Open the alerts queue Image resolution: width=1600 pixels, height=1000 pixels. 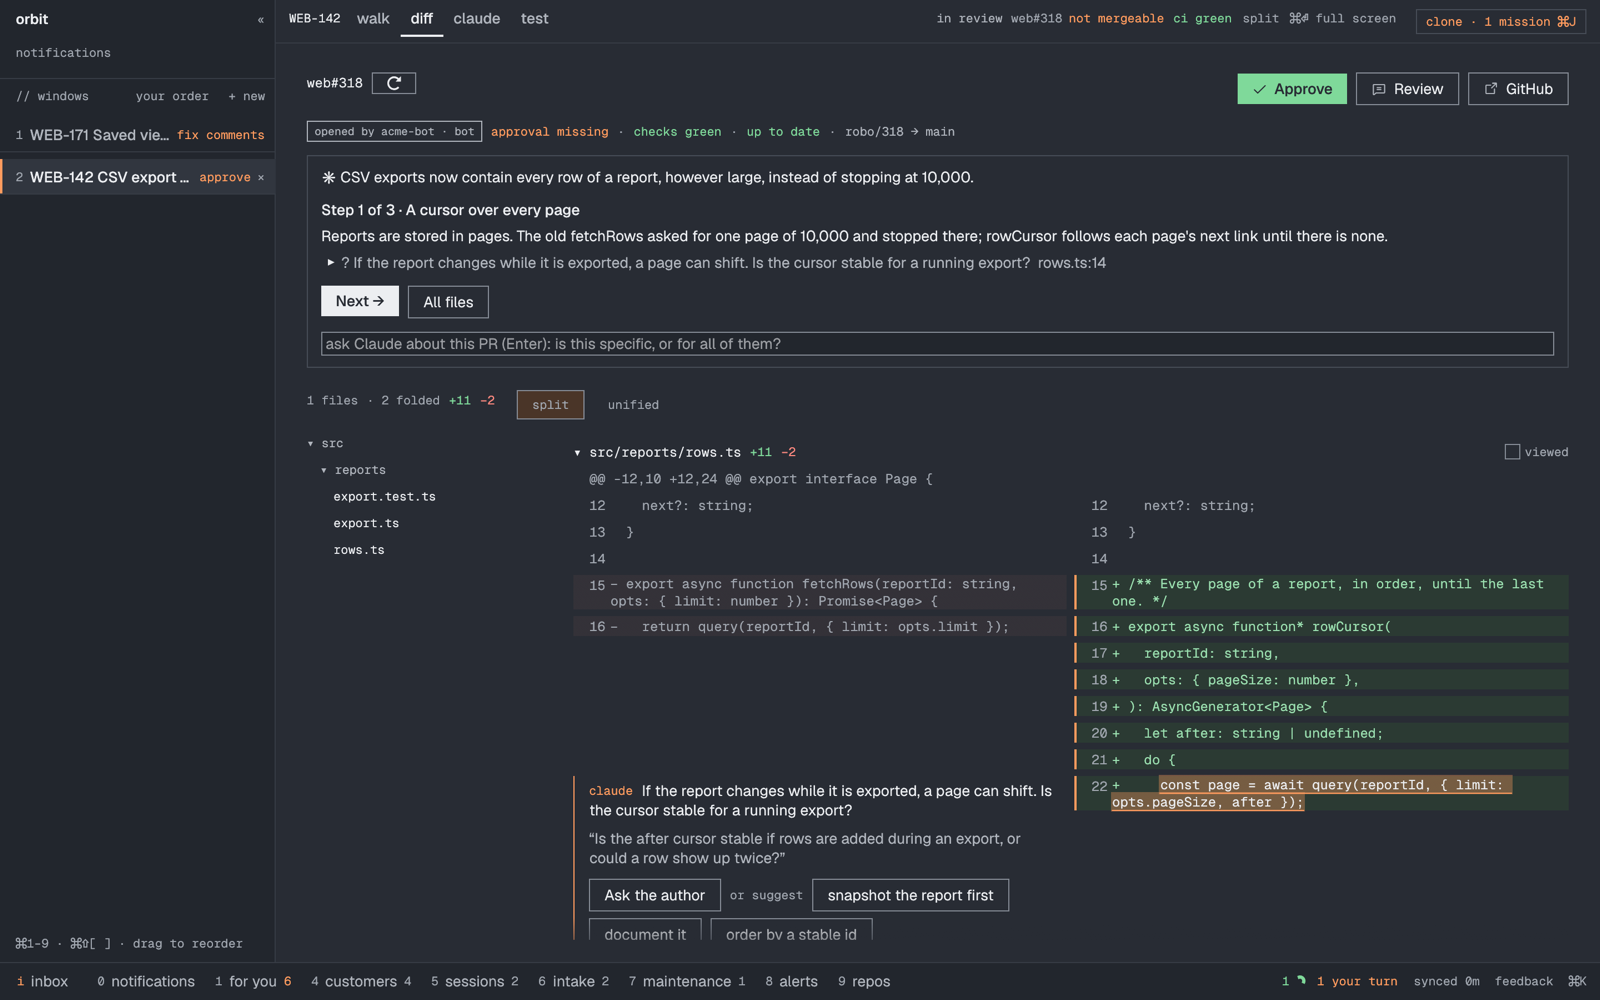791,982
